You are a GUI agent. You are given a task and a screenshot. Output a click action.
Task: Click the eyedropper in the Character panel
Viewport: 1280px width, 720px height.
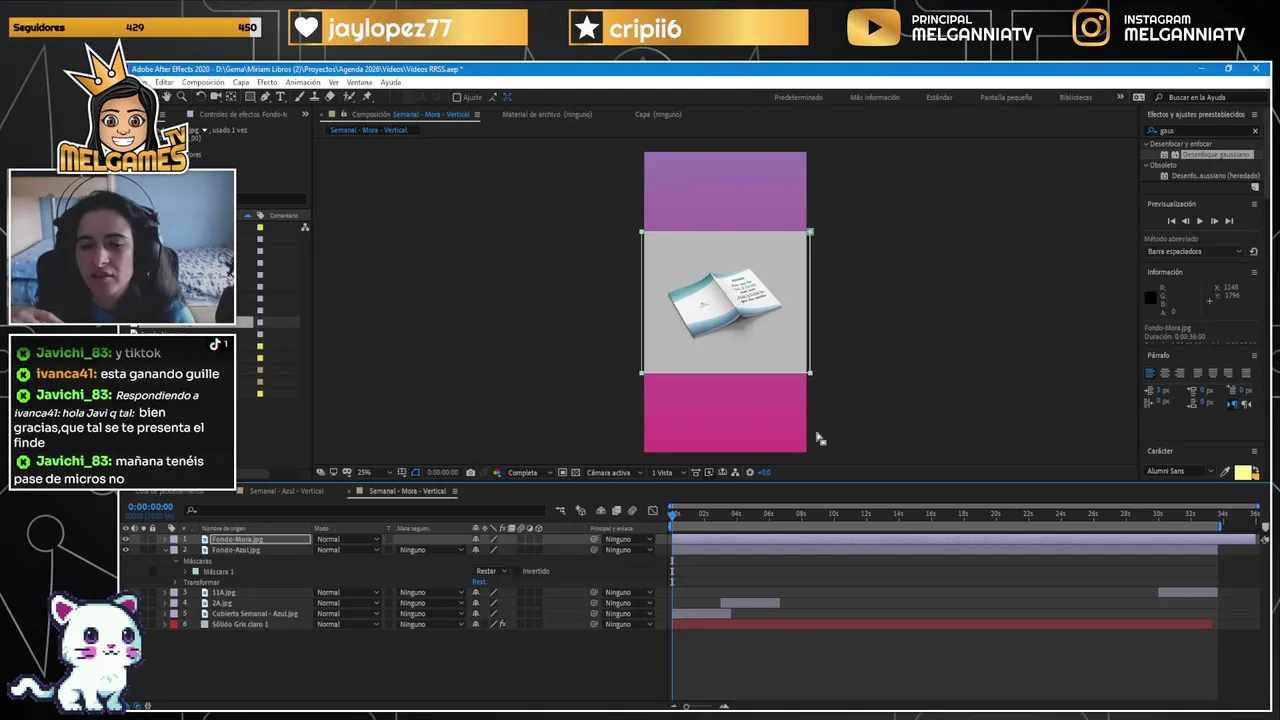coord(1225,471)
